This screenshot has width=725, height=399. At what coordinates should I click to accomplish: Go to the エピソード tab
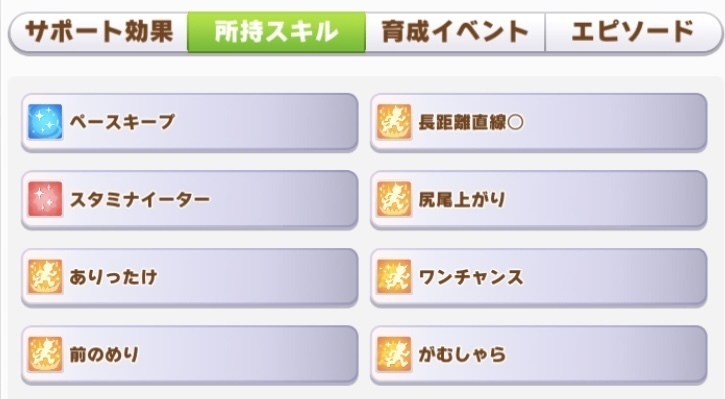click(x=633, y=32)
